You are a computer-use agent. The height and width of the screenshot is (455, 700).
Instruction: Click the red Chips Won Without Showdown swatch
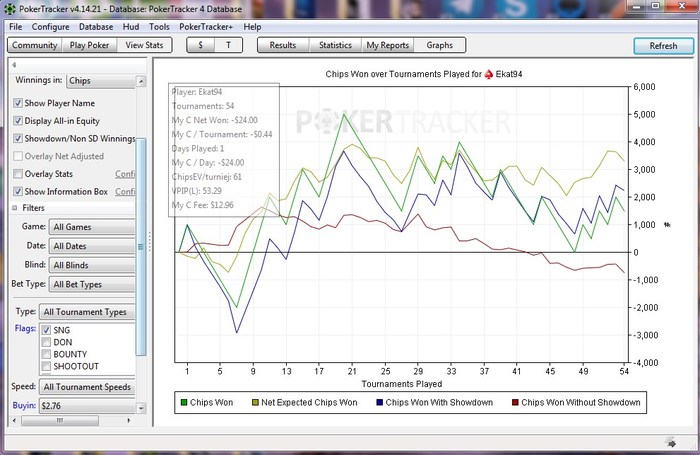515,402
